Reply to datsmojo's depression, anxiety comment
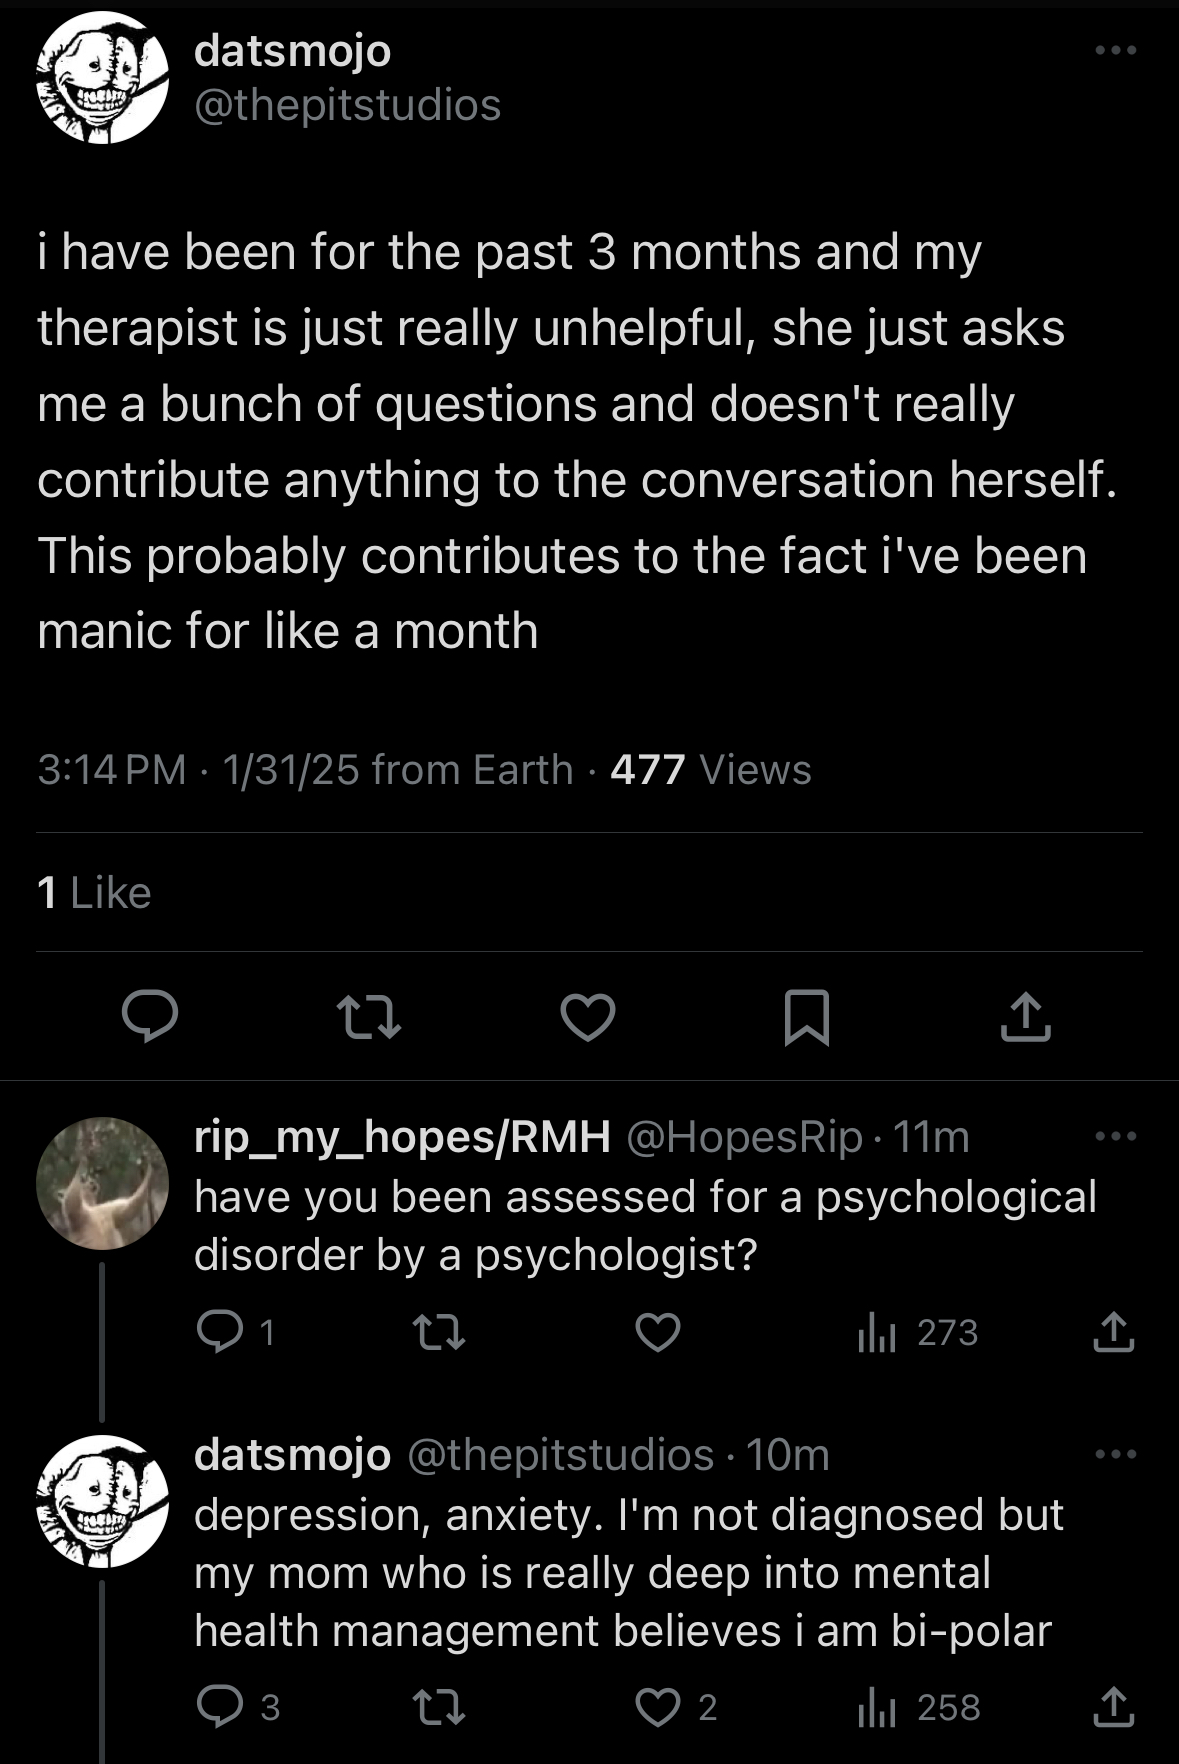The height and width of the screenshot is (1764, 1179). pyautogui.click(x=219, y=1707)
